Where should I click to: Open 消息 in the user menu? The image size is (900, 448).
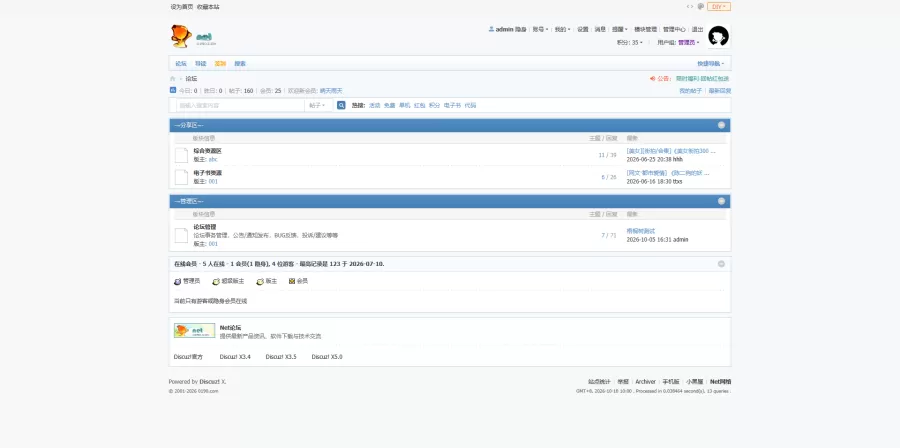600,29
